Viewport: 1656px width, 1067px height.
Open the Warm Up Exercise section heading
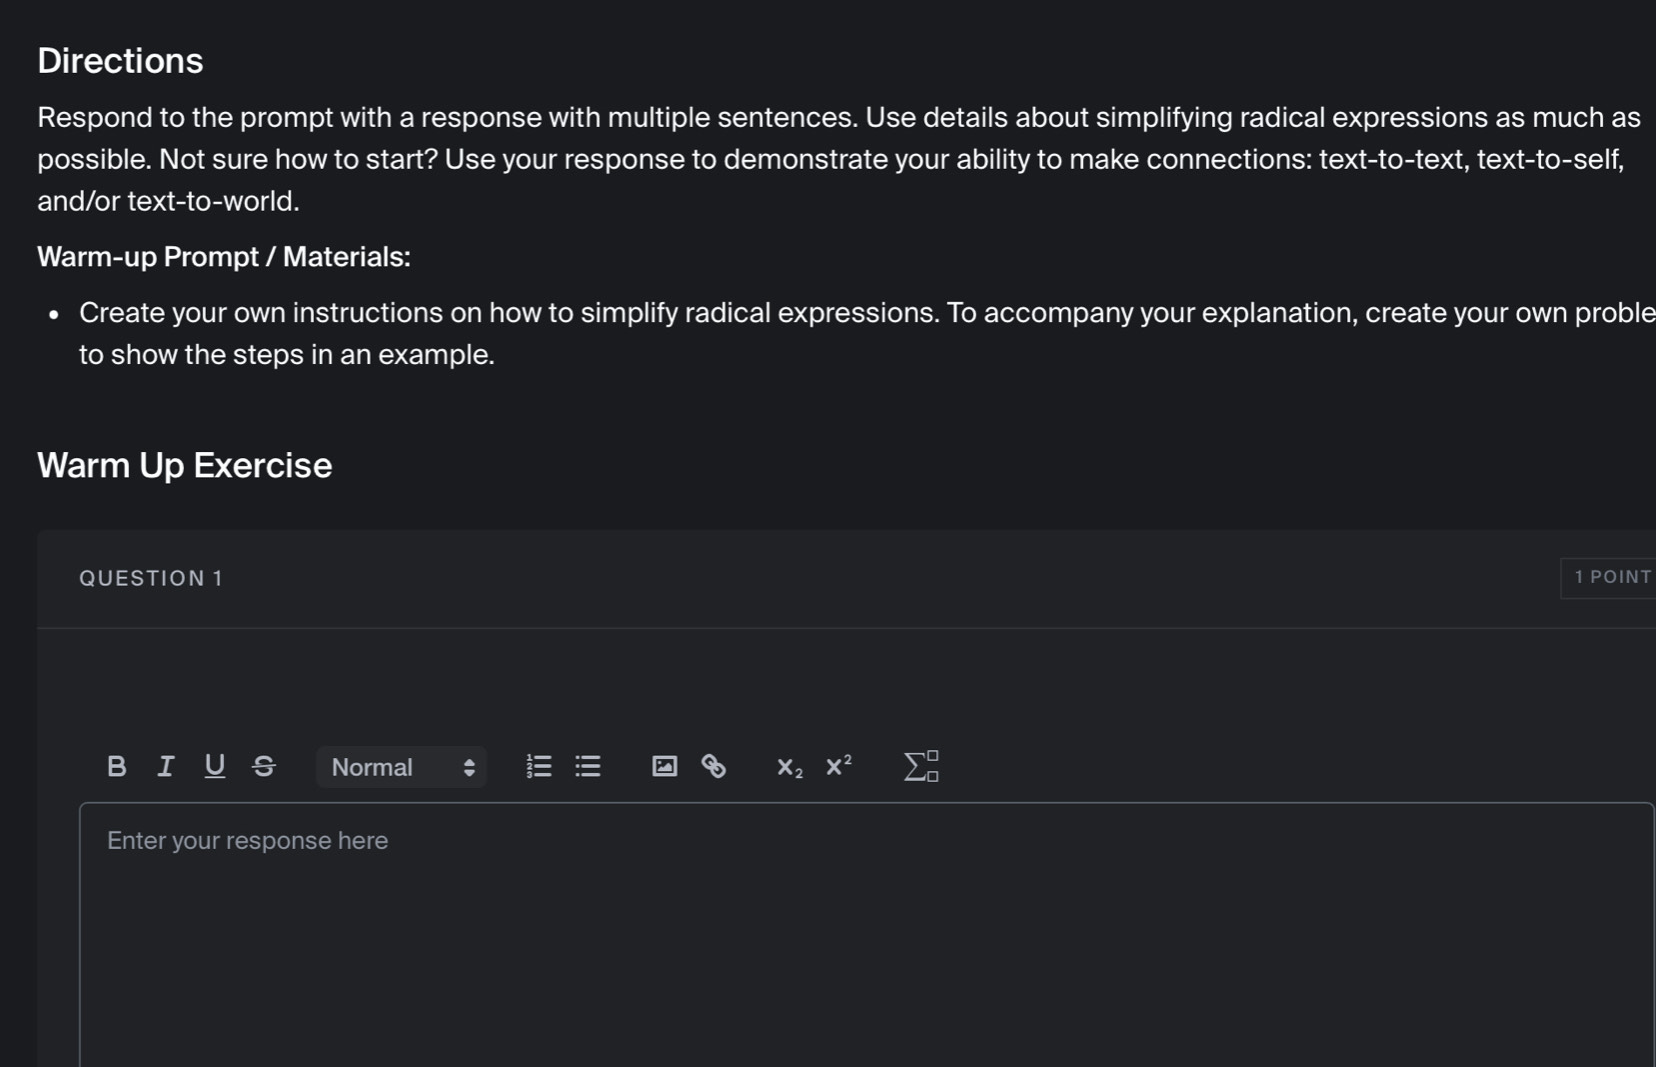(x=184, y=464)
